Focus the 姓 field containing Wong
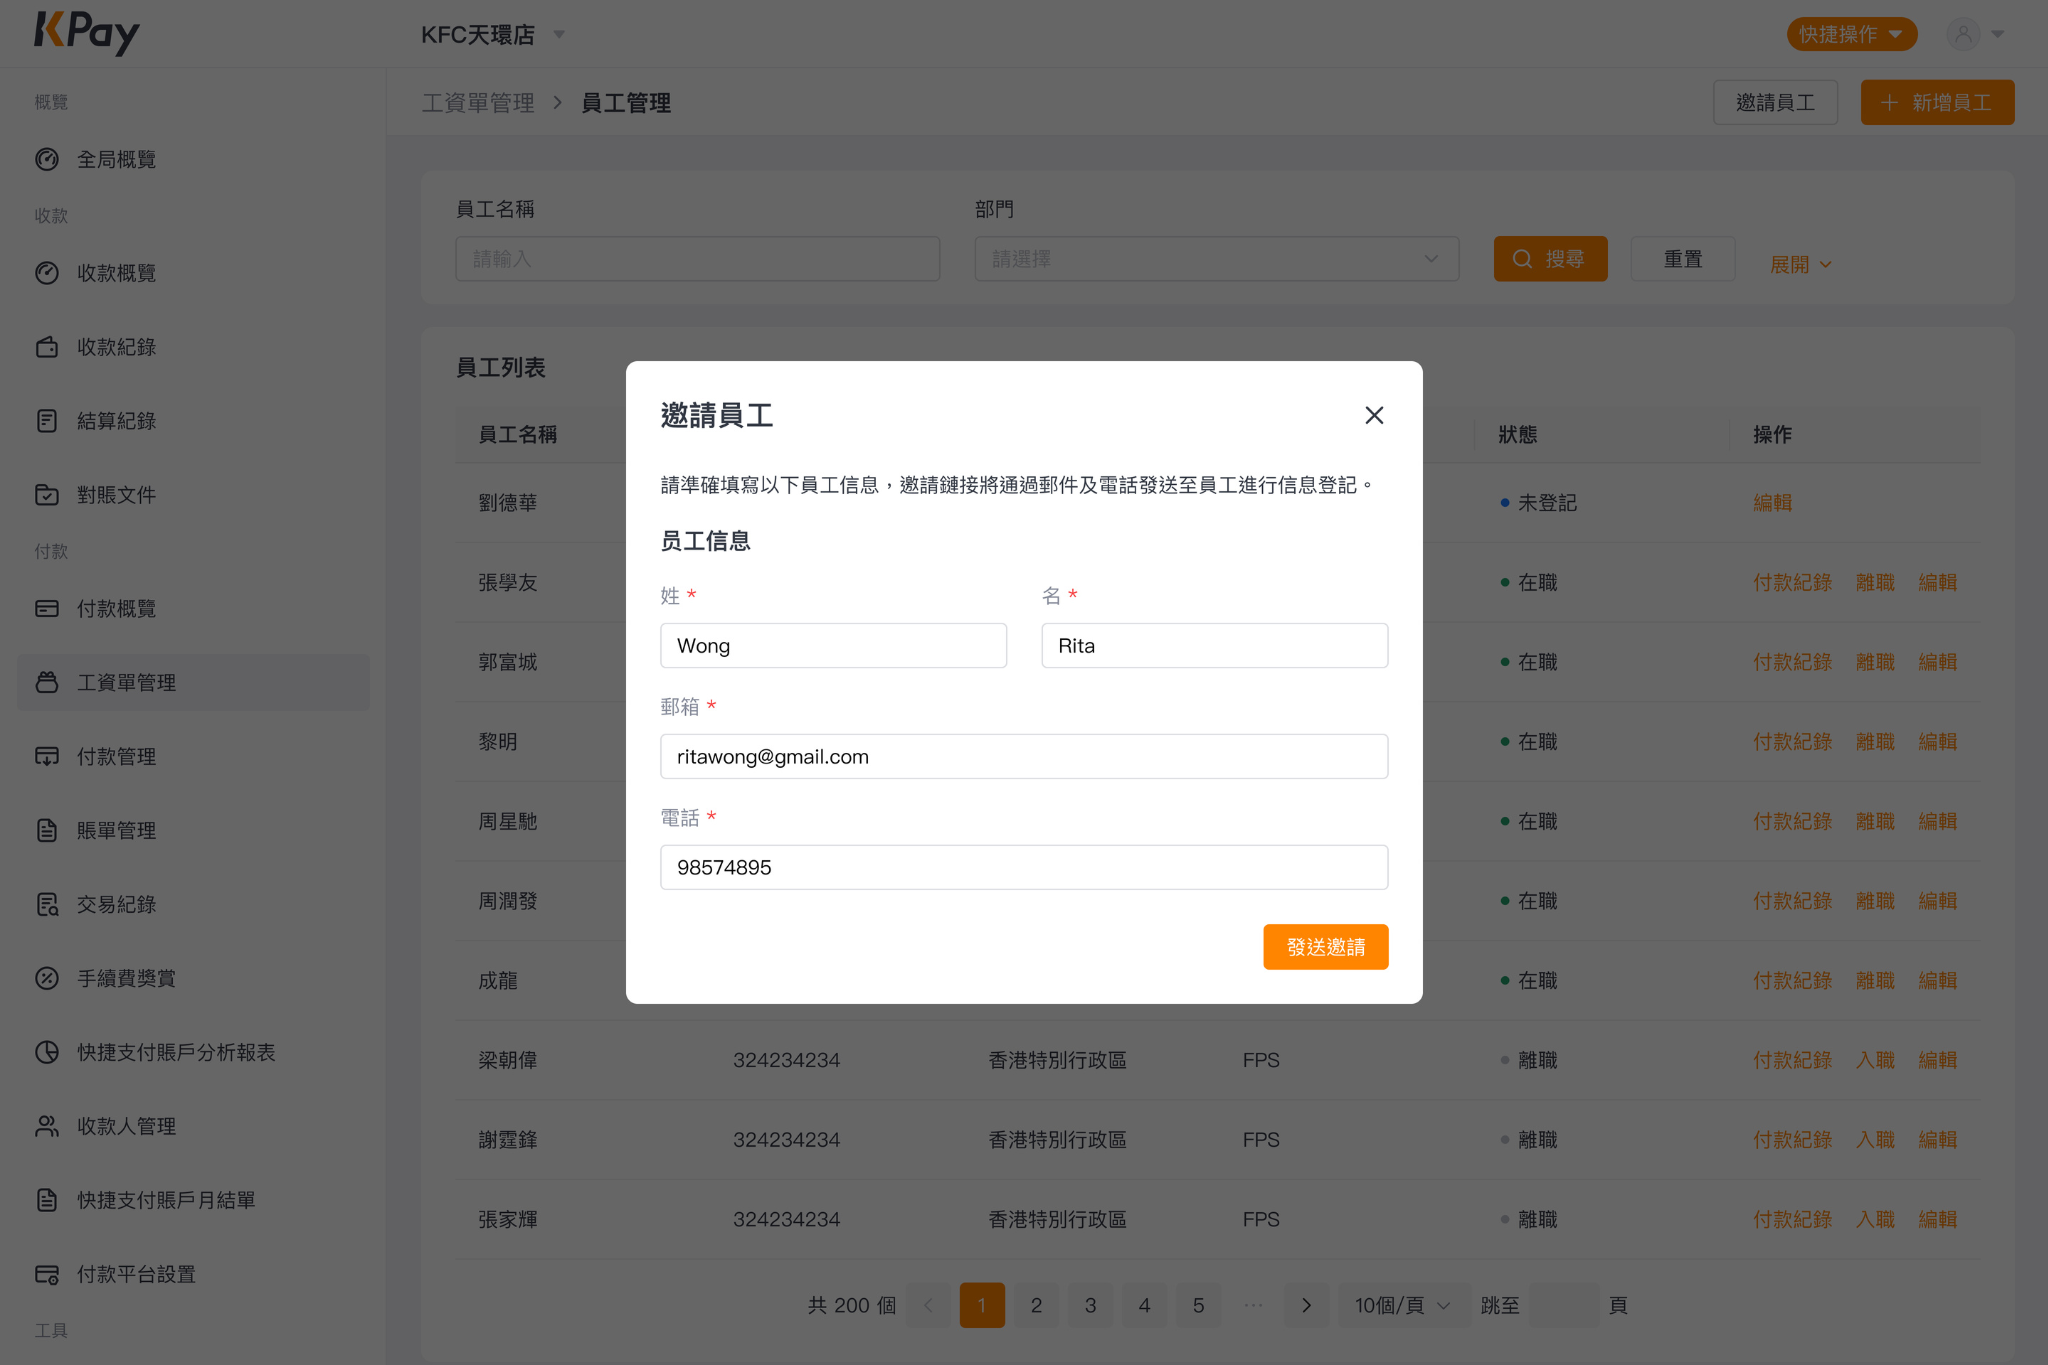This screenshot has width=2048, height=1365. click(833, 646)
